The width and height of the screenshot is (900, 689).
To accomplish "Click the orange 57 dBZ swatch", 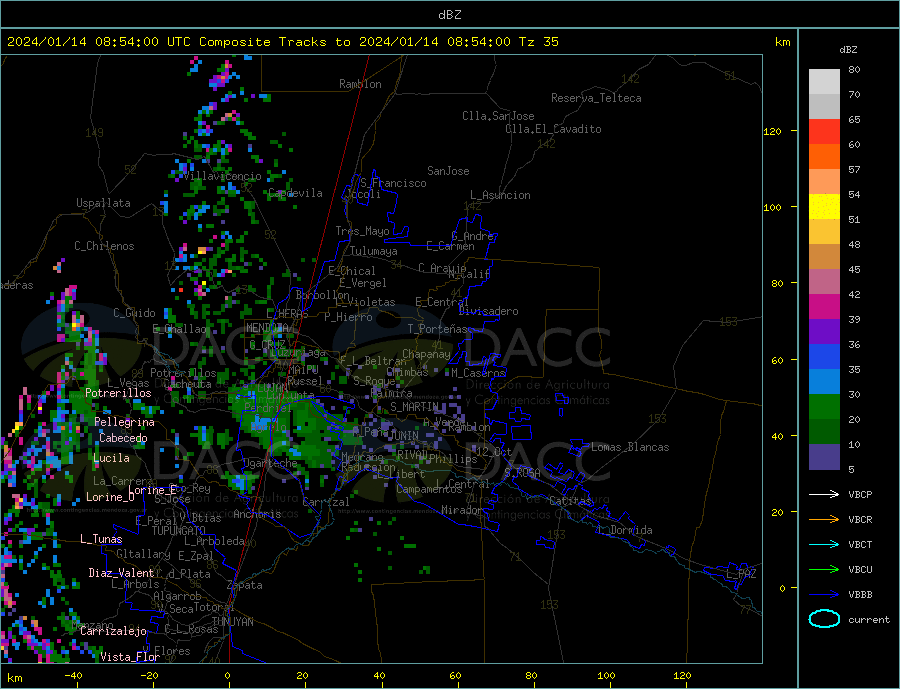I will pyautogui.click(x=824, y=157).
